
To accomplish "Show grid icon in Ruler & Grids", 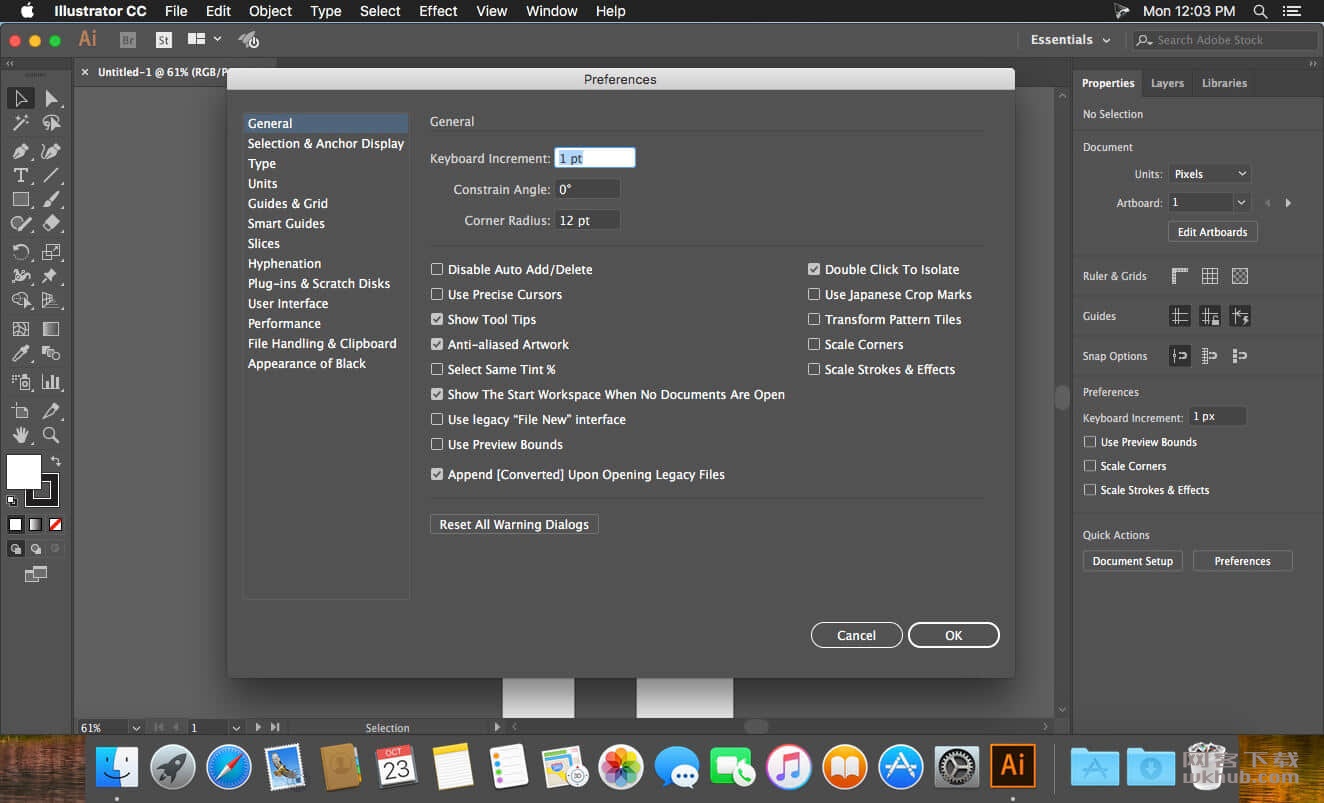I will point(1210,276).
